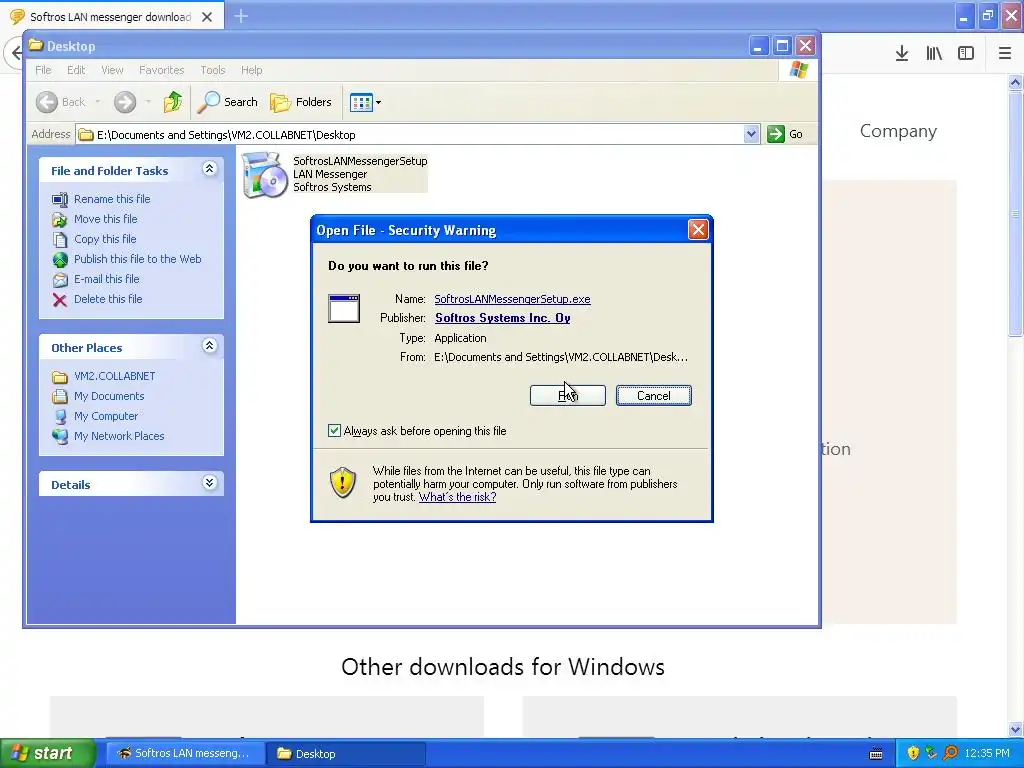The width and height of the screenshot is (1024, 768).
Task: Expand the Address bar dropdown
Action: click(x=751, y=134)
